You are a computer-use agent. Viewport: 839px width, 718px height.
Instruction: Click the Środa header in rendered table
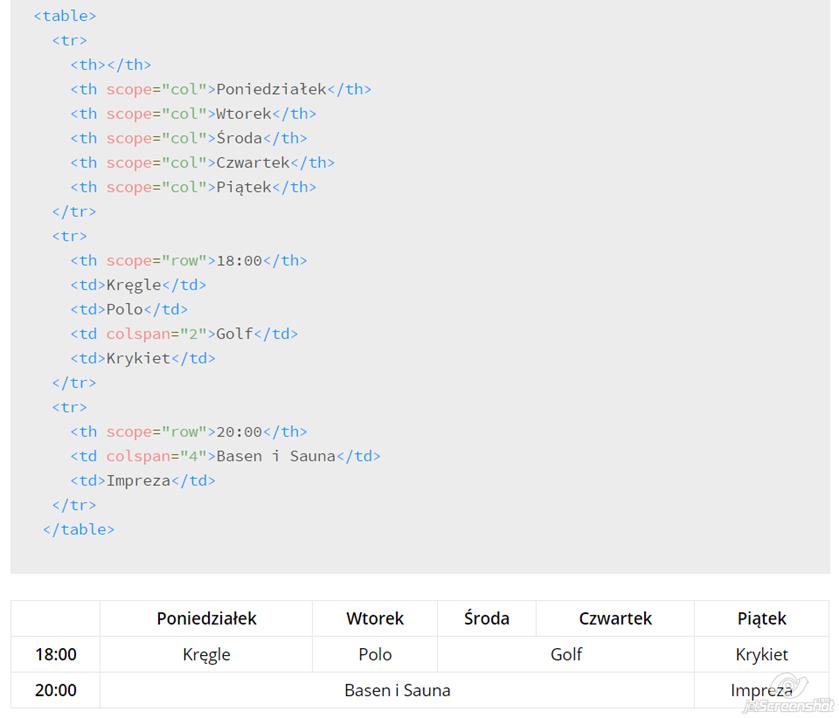click(486, 618)
